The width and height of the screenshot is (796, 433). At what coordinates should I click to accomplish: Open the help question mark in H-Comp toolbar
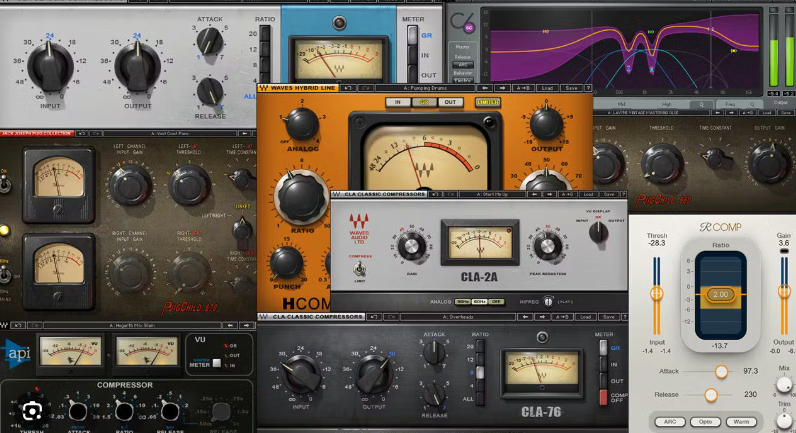588,88
